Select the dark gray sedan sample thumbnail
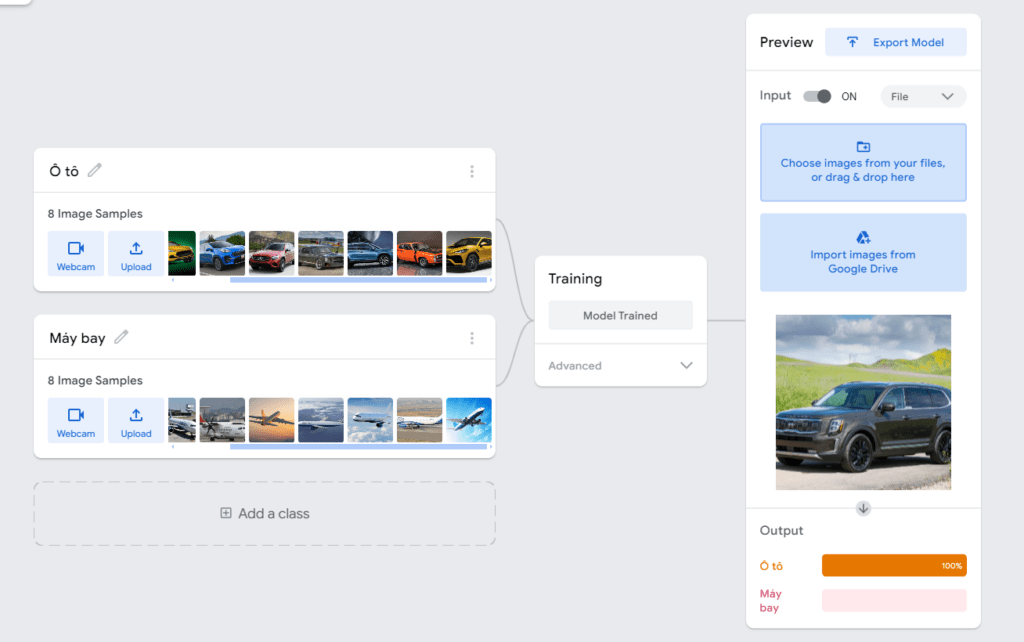The height and width of the screenshot is (642, 1024). click(x=321, y=253)
